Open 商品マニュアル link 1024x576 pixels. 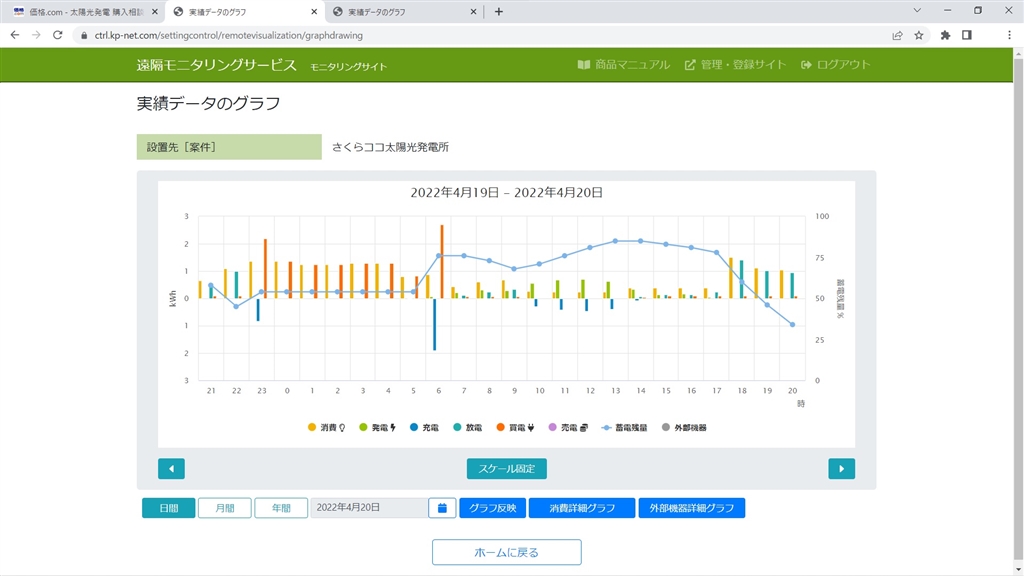tap(624, 65)
